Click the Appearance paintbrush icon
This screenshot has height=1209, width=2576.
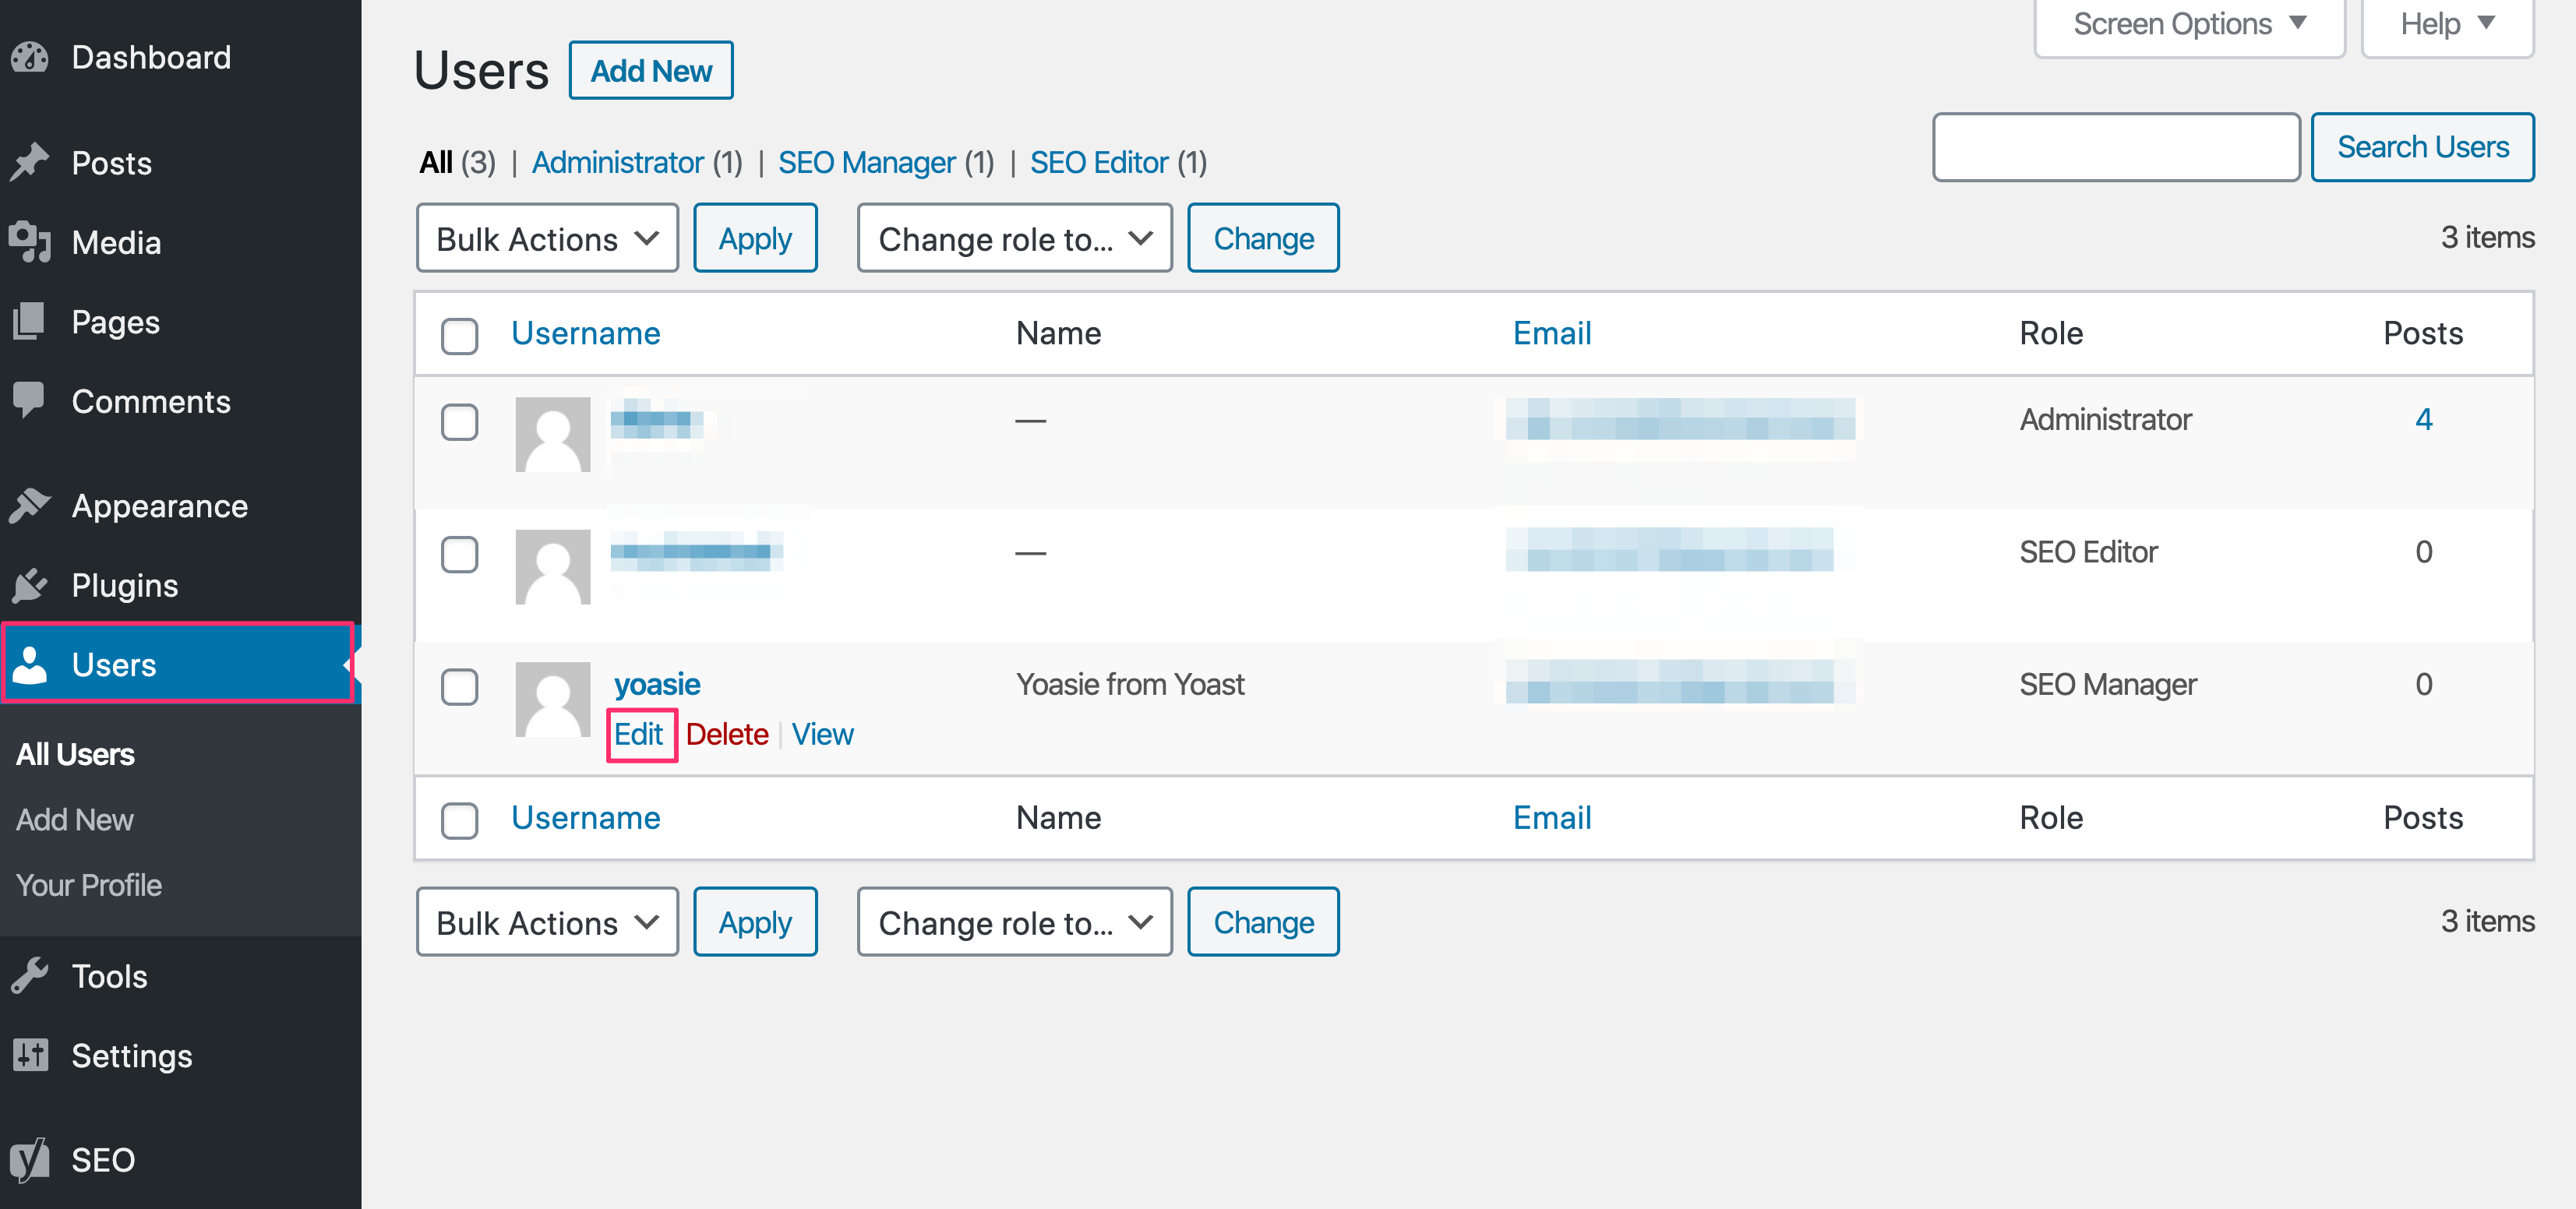[30, 506]
